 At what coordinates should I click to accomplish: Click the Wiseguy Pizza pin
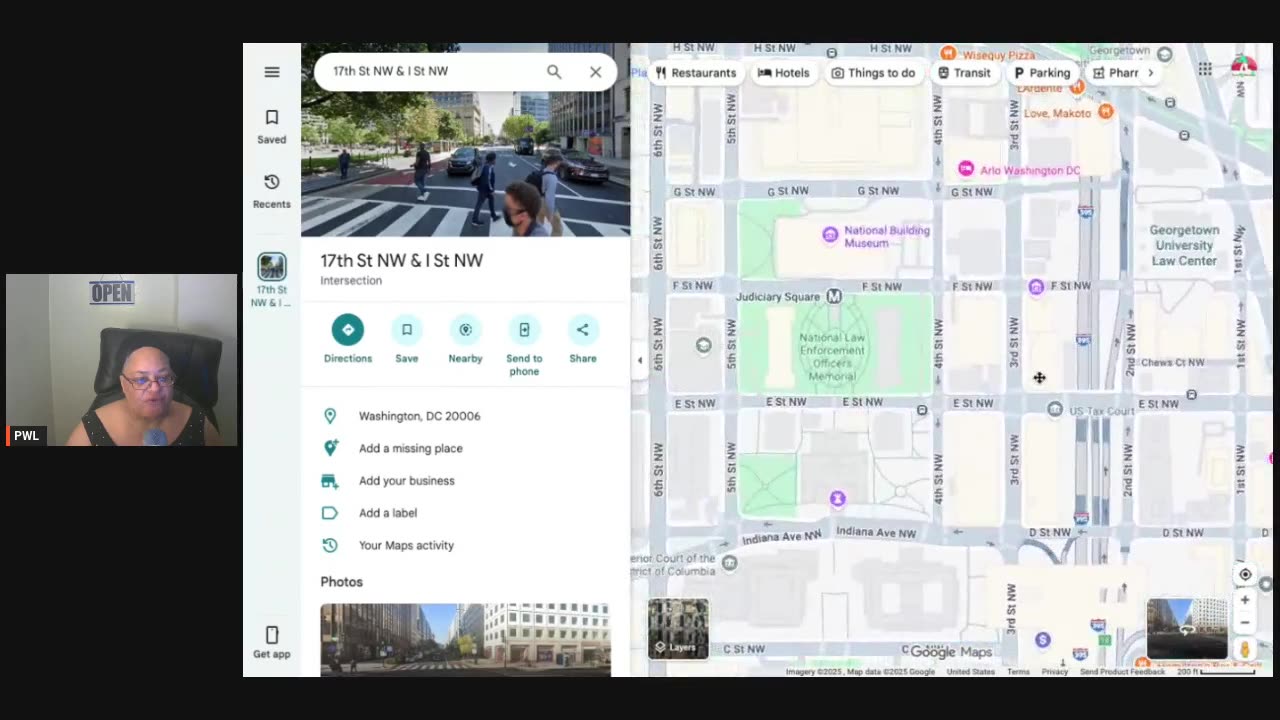click(948, 53)
